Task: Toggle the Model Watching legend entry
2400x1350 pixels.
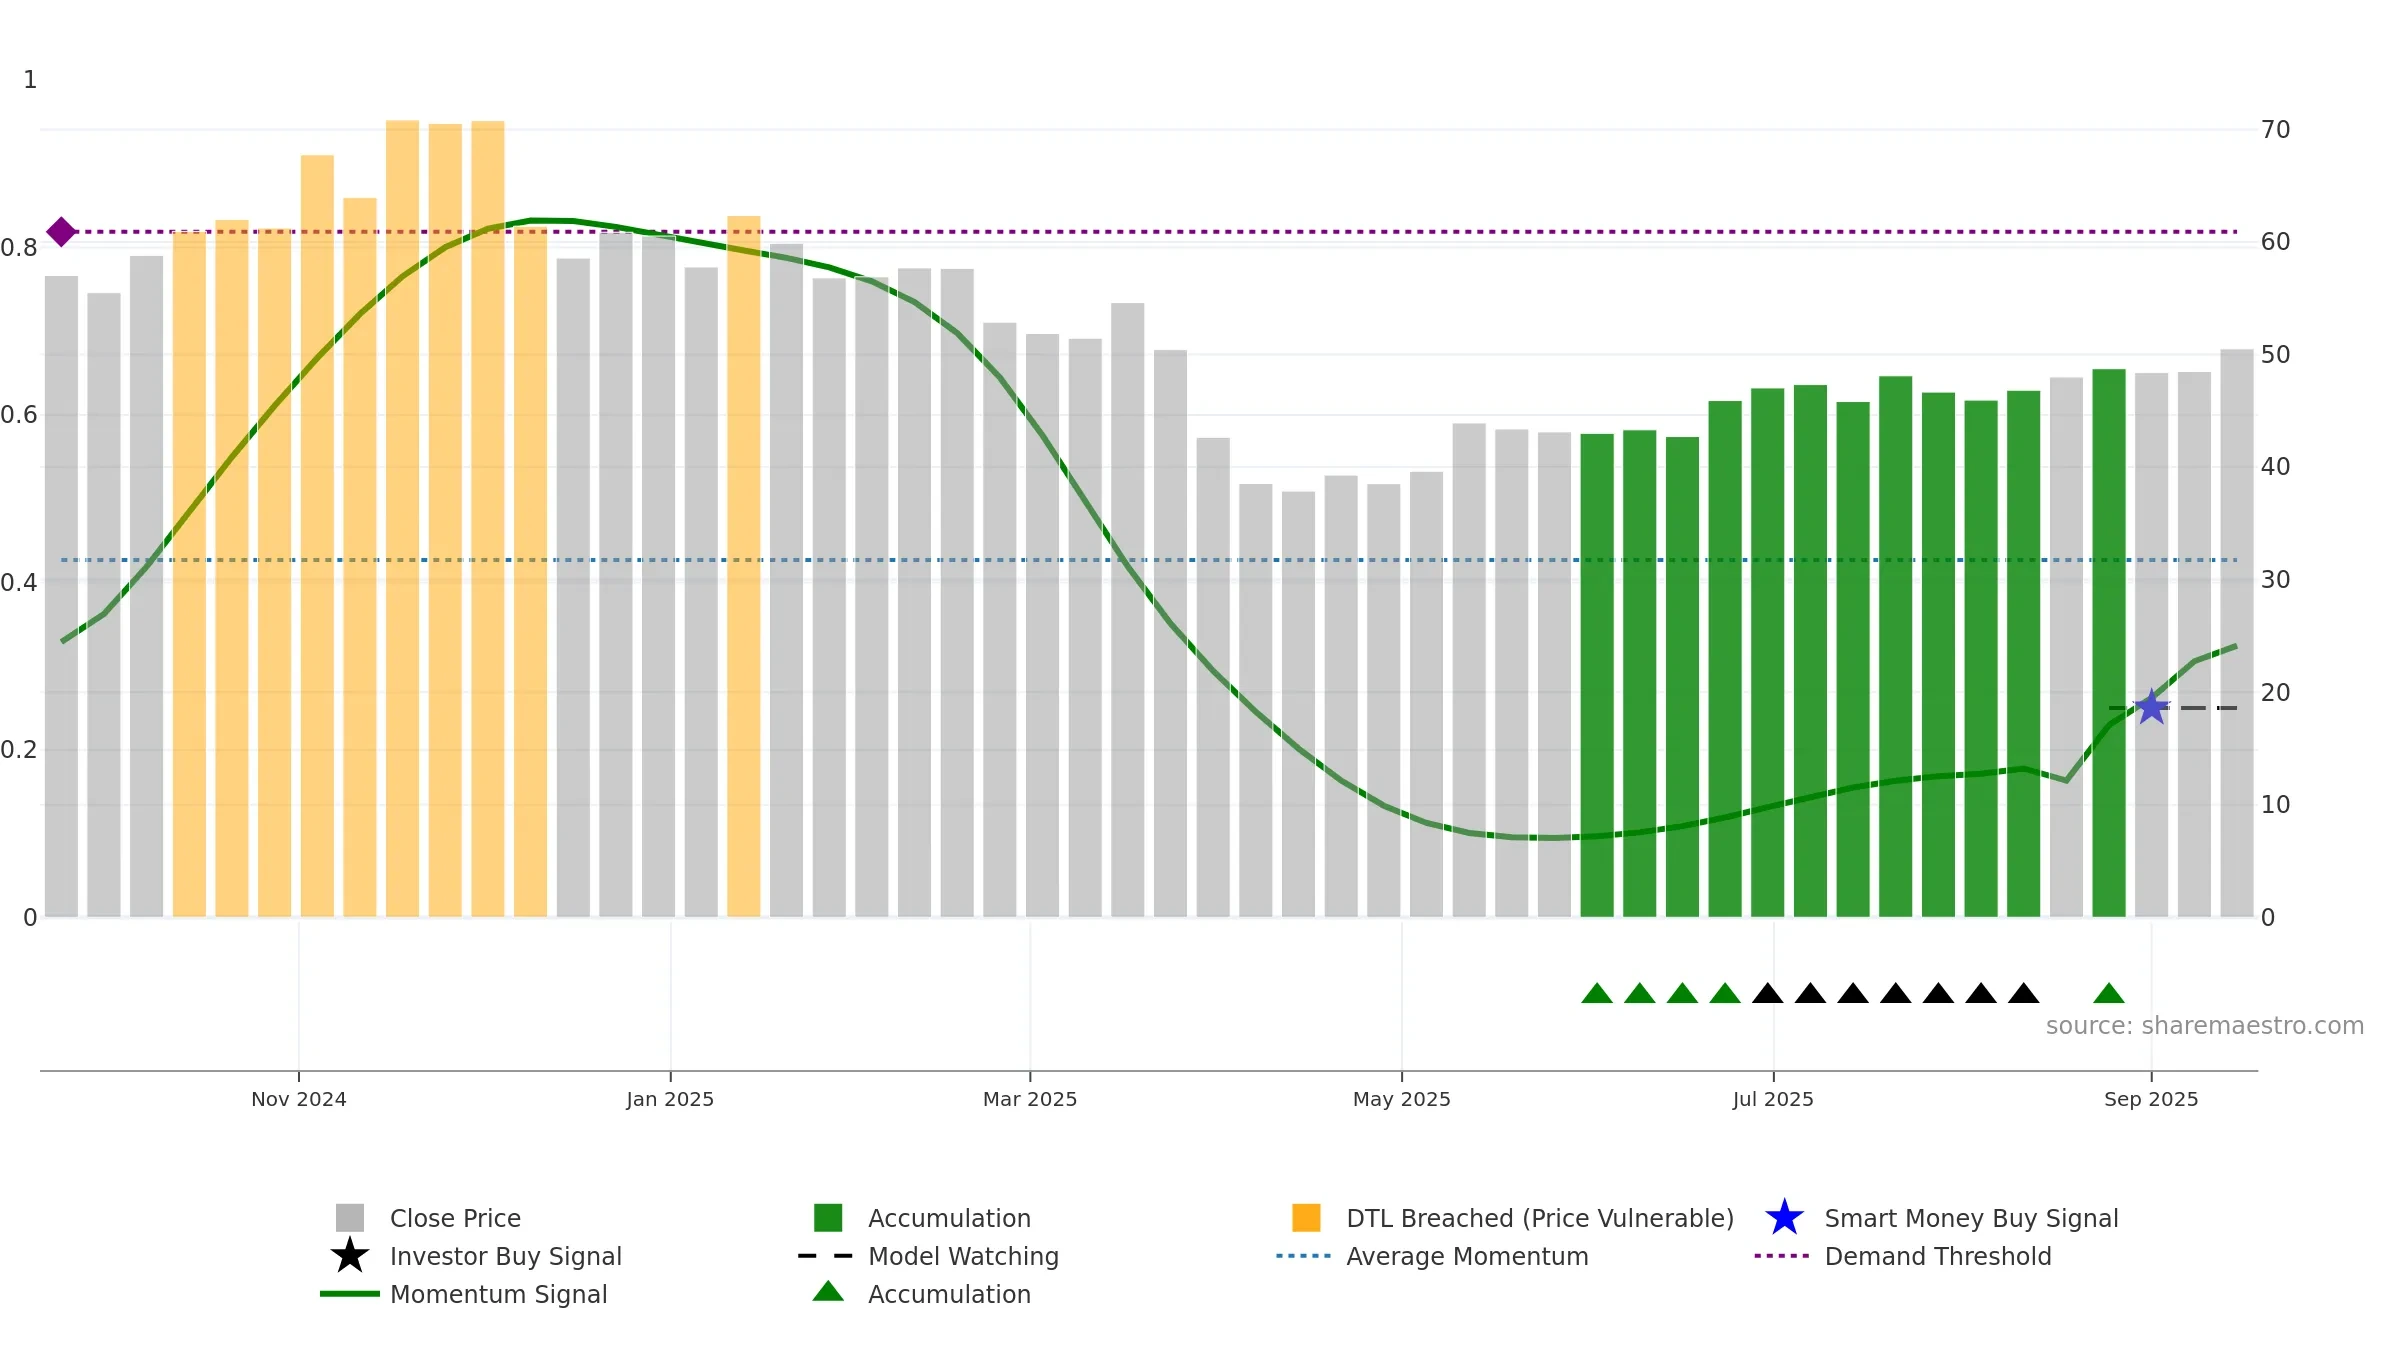Action: [x=929, y=1256]
